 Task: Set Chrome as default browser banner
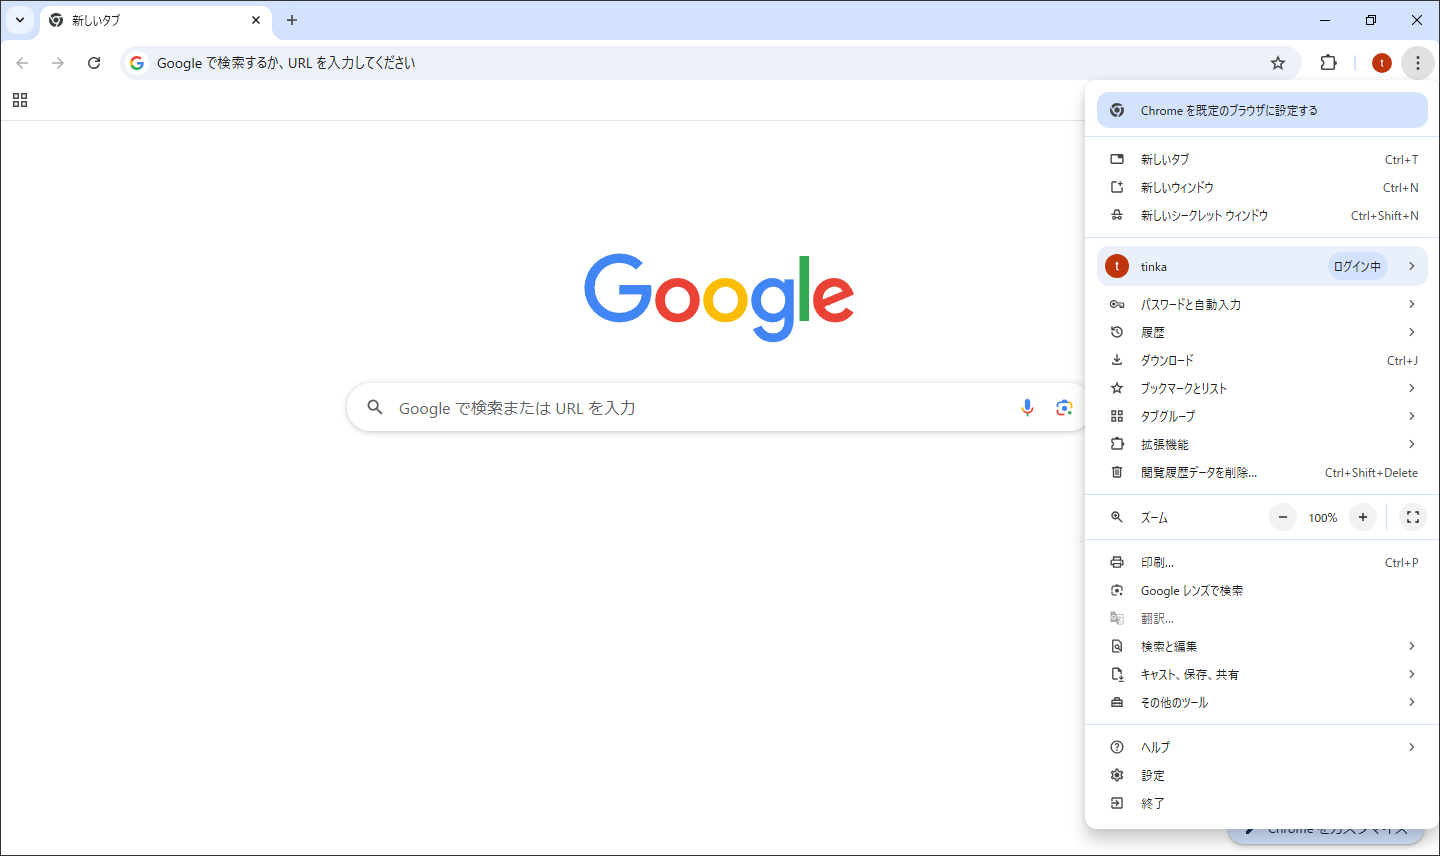(x=1262, y=110)
